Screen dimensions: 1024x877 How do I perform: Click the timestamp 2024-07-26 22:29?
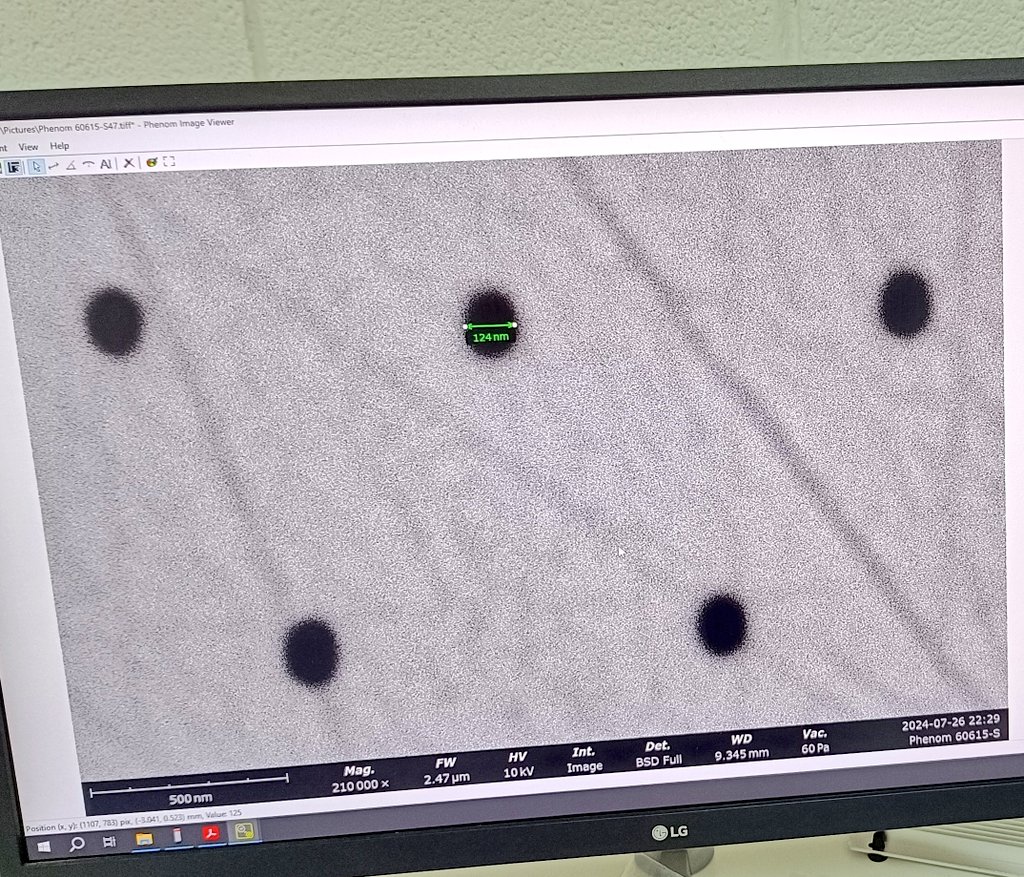[950, 723]
